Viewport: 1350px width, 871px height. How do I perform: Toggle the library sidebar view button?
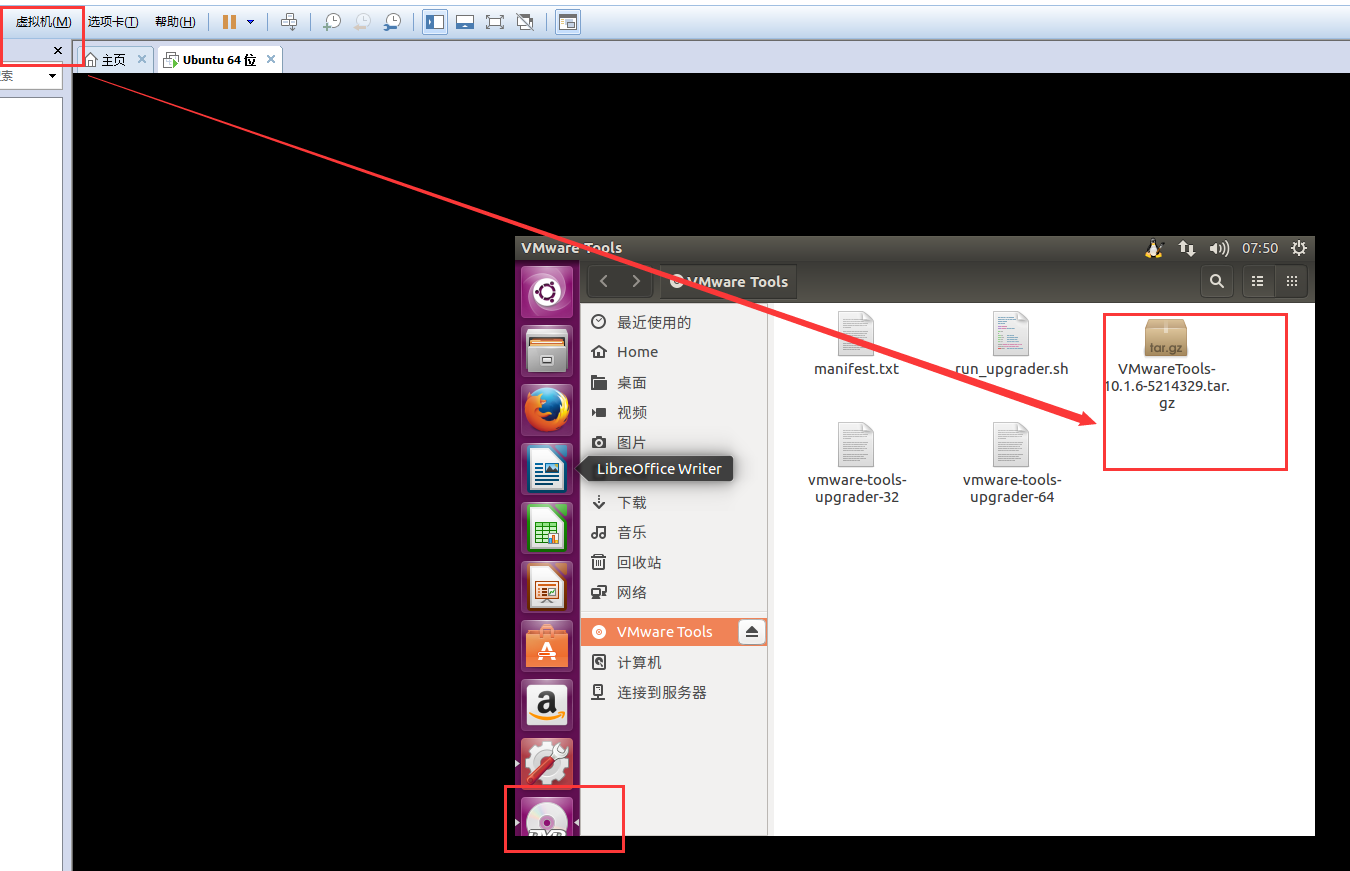click(435, 22)
